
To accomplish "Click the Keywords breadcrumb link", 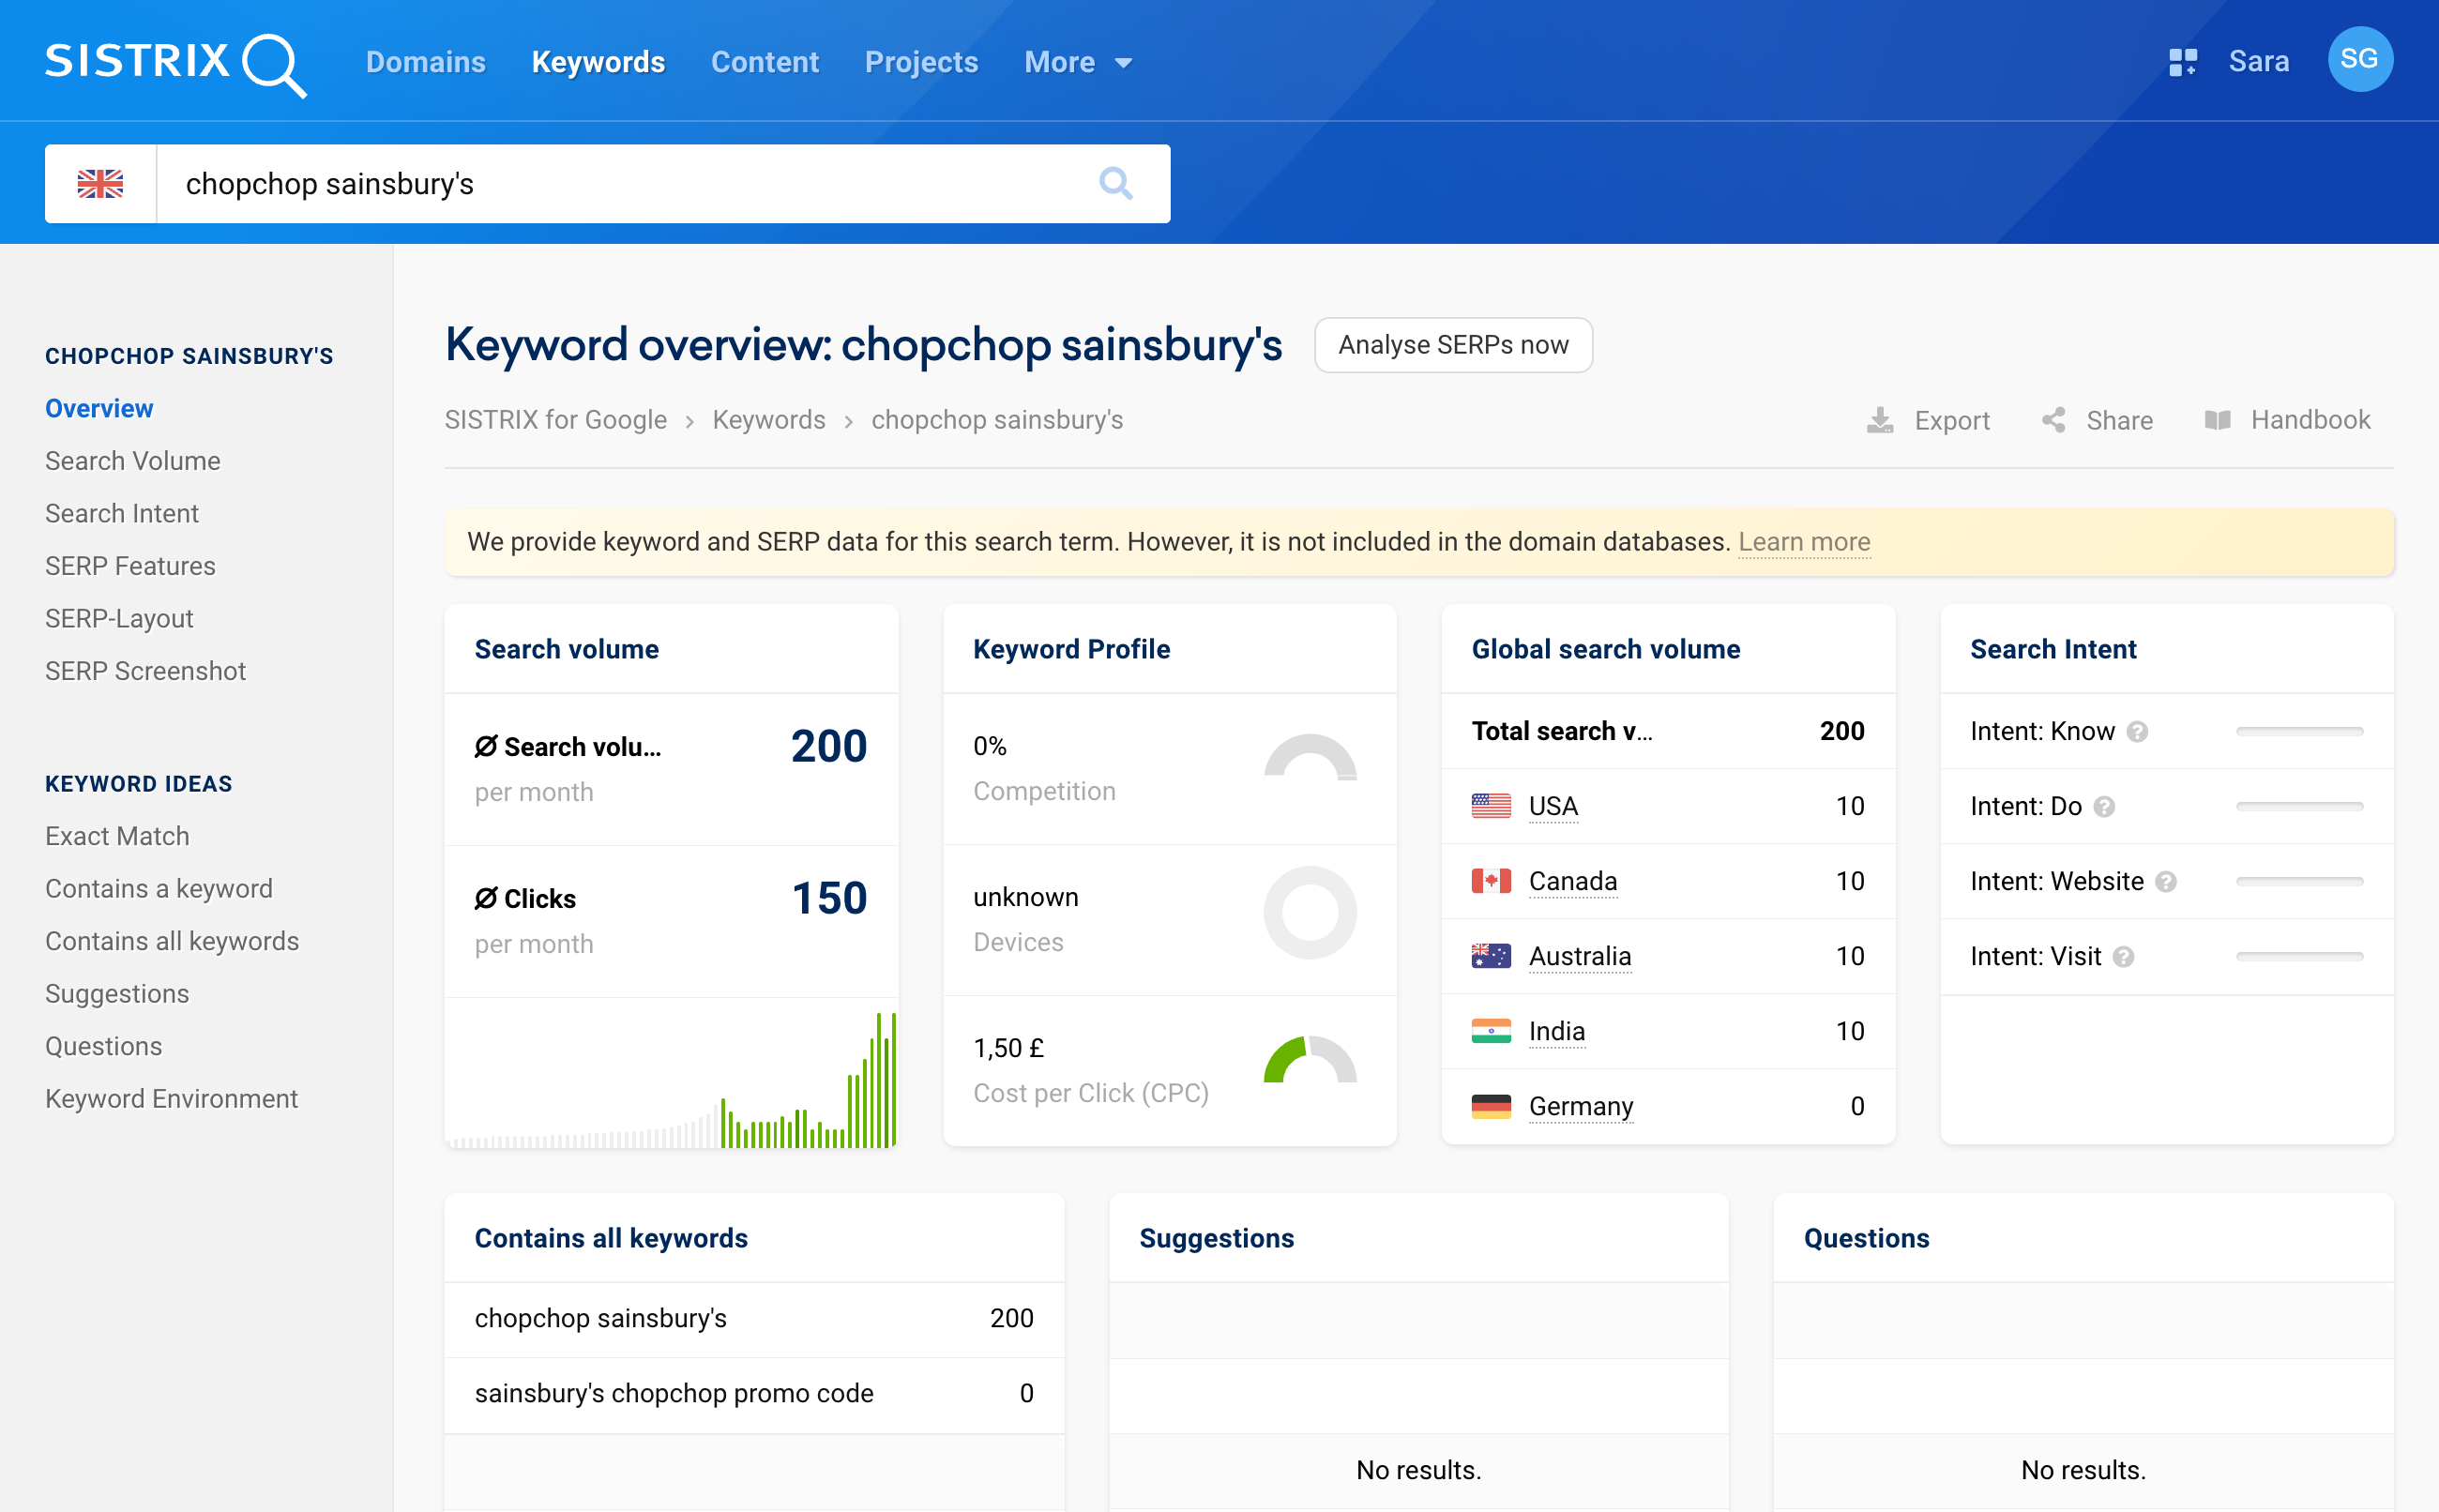I will click(x=769, y=420).
